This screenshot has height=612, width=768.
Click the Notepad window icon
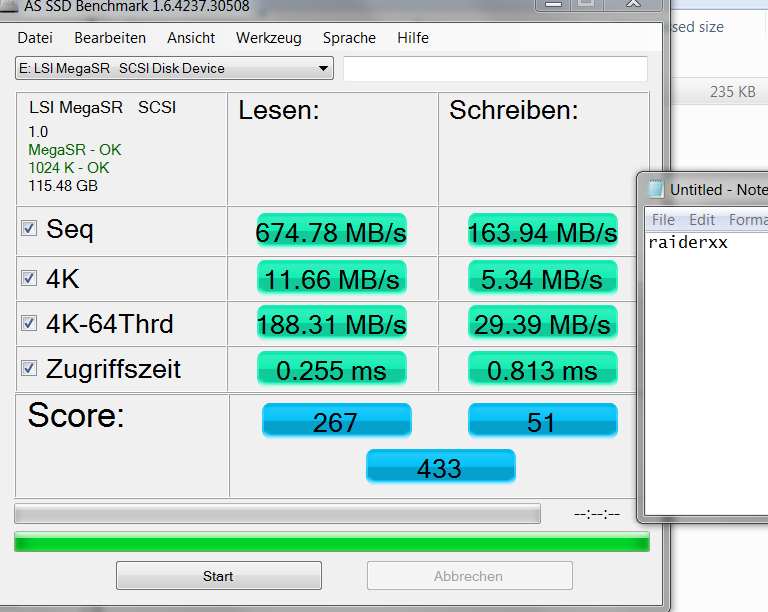tap(655, 189)
